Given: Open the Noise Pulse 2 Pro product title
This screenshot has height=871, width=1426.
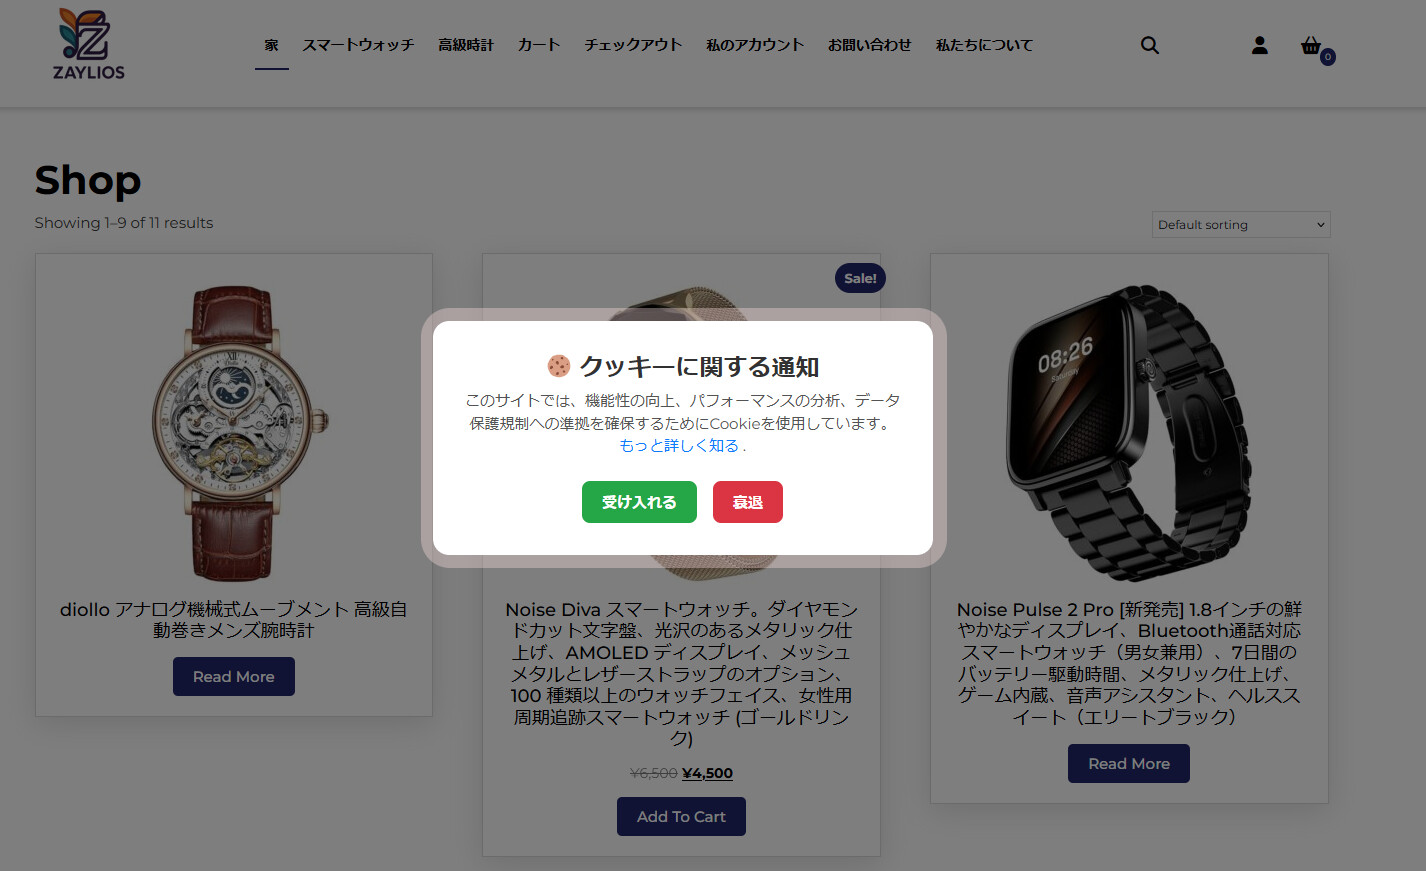Looking at the screenshot, I should (1129, 663).
